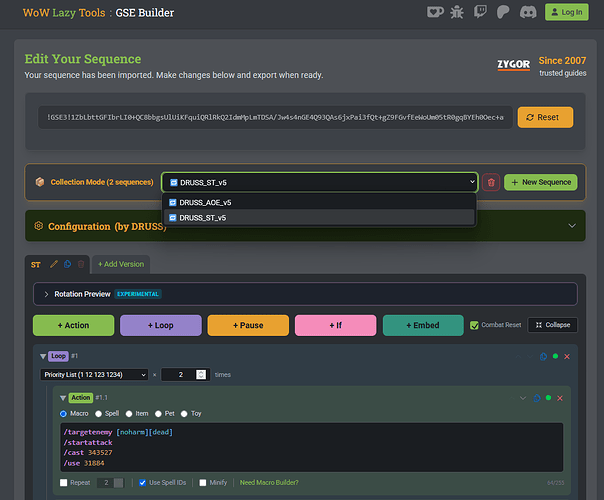Screen dimensions: 604x500
Task: Click the orange Reset button
Action: coord(545,117)
